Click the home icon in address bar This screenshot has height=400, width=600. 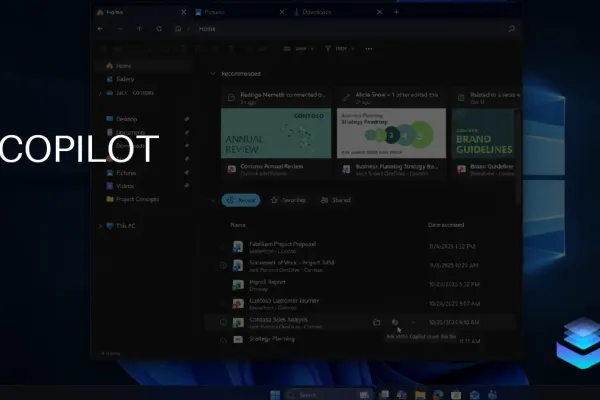click(x=178, y=29)
